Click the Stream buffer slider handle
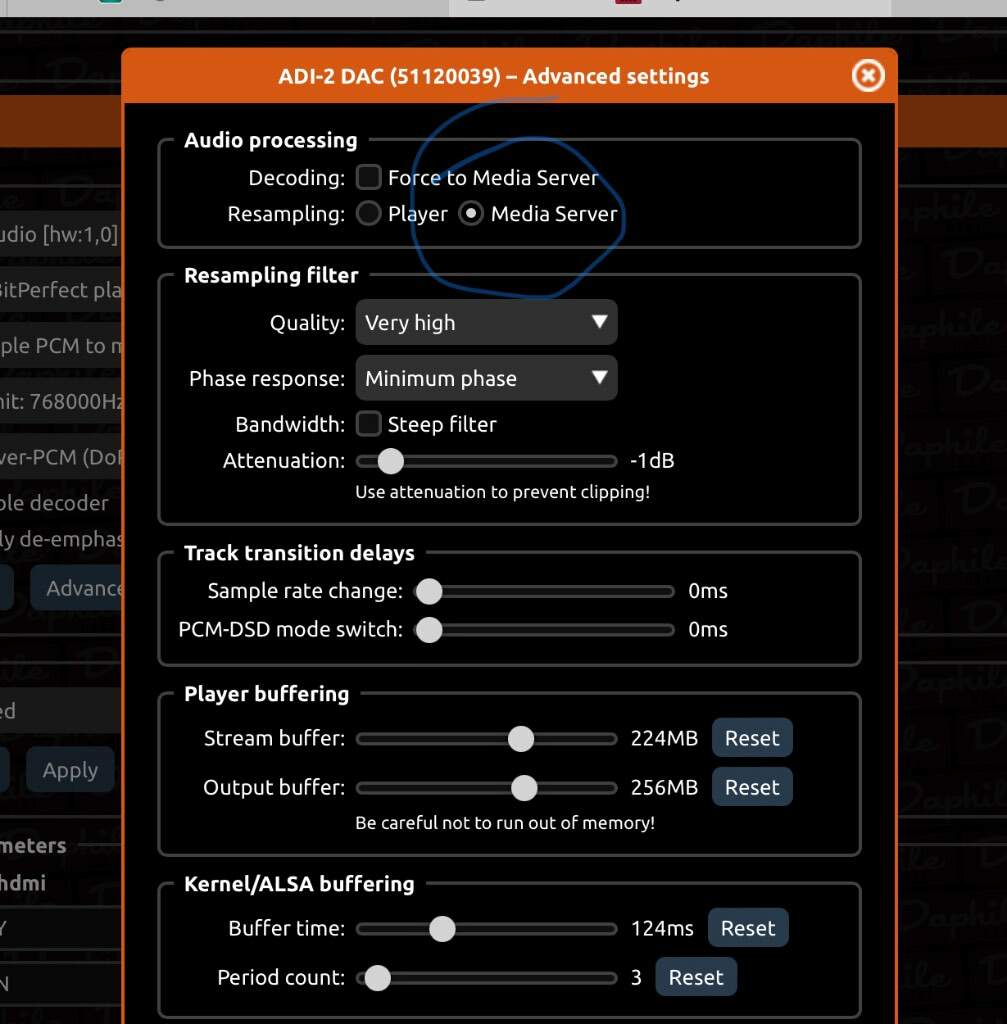The width and height of the screenshot is (1007, 1024). click(x=521, y=739)
